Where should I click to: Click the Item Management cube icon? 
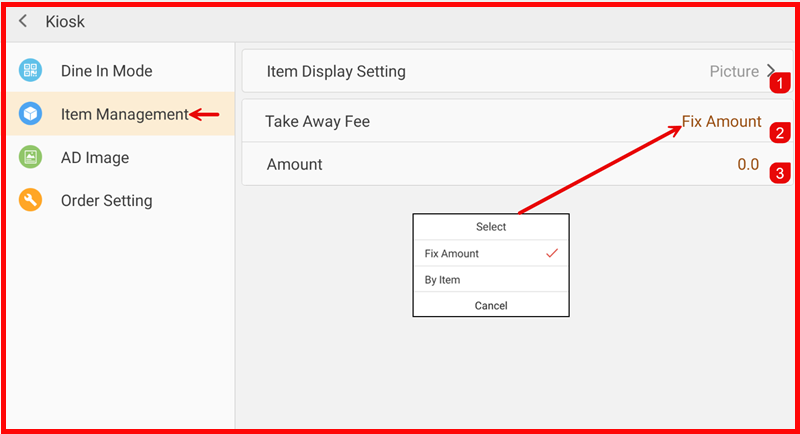coord(31,114)
